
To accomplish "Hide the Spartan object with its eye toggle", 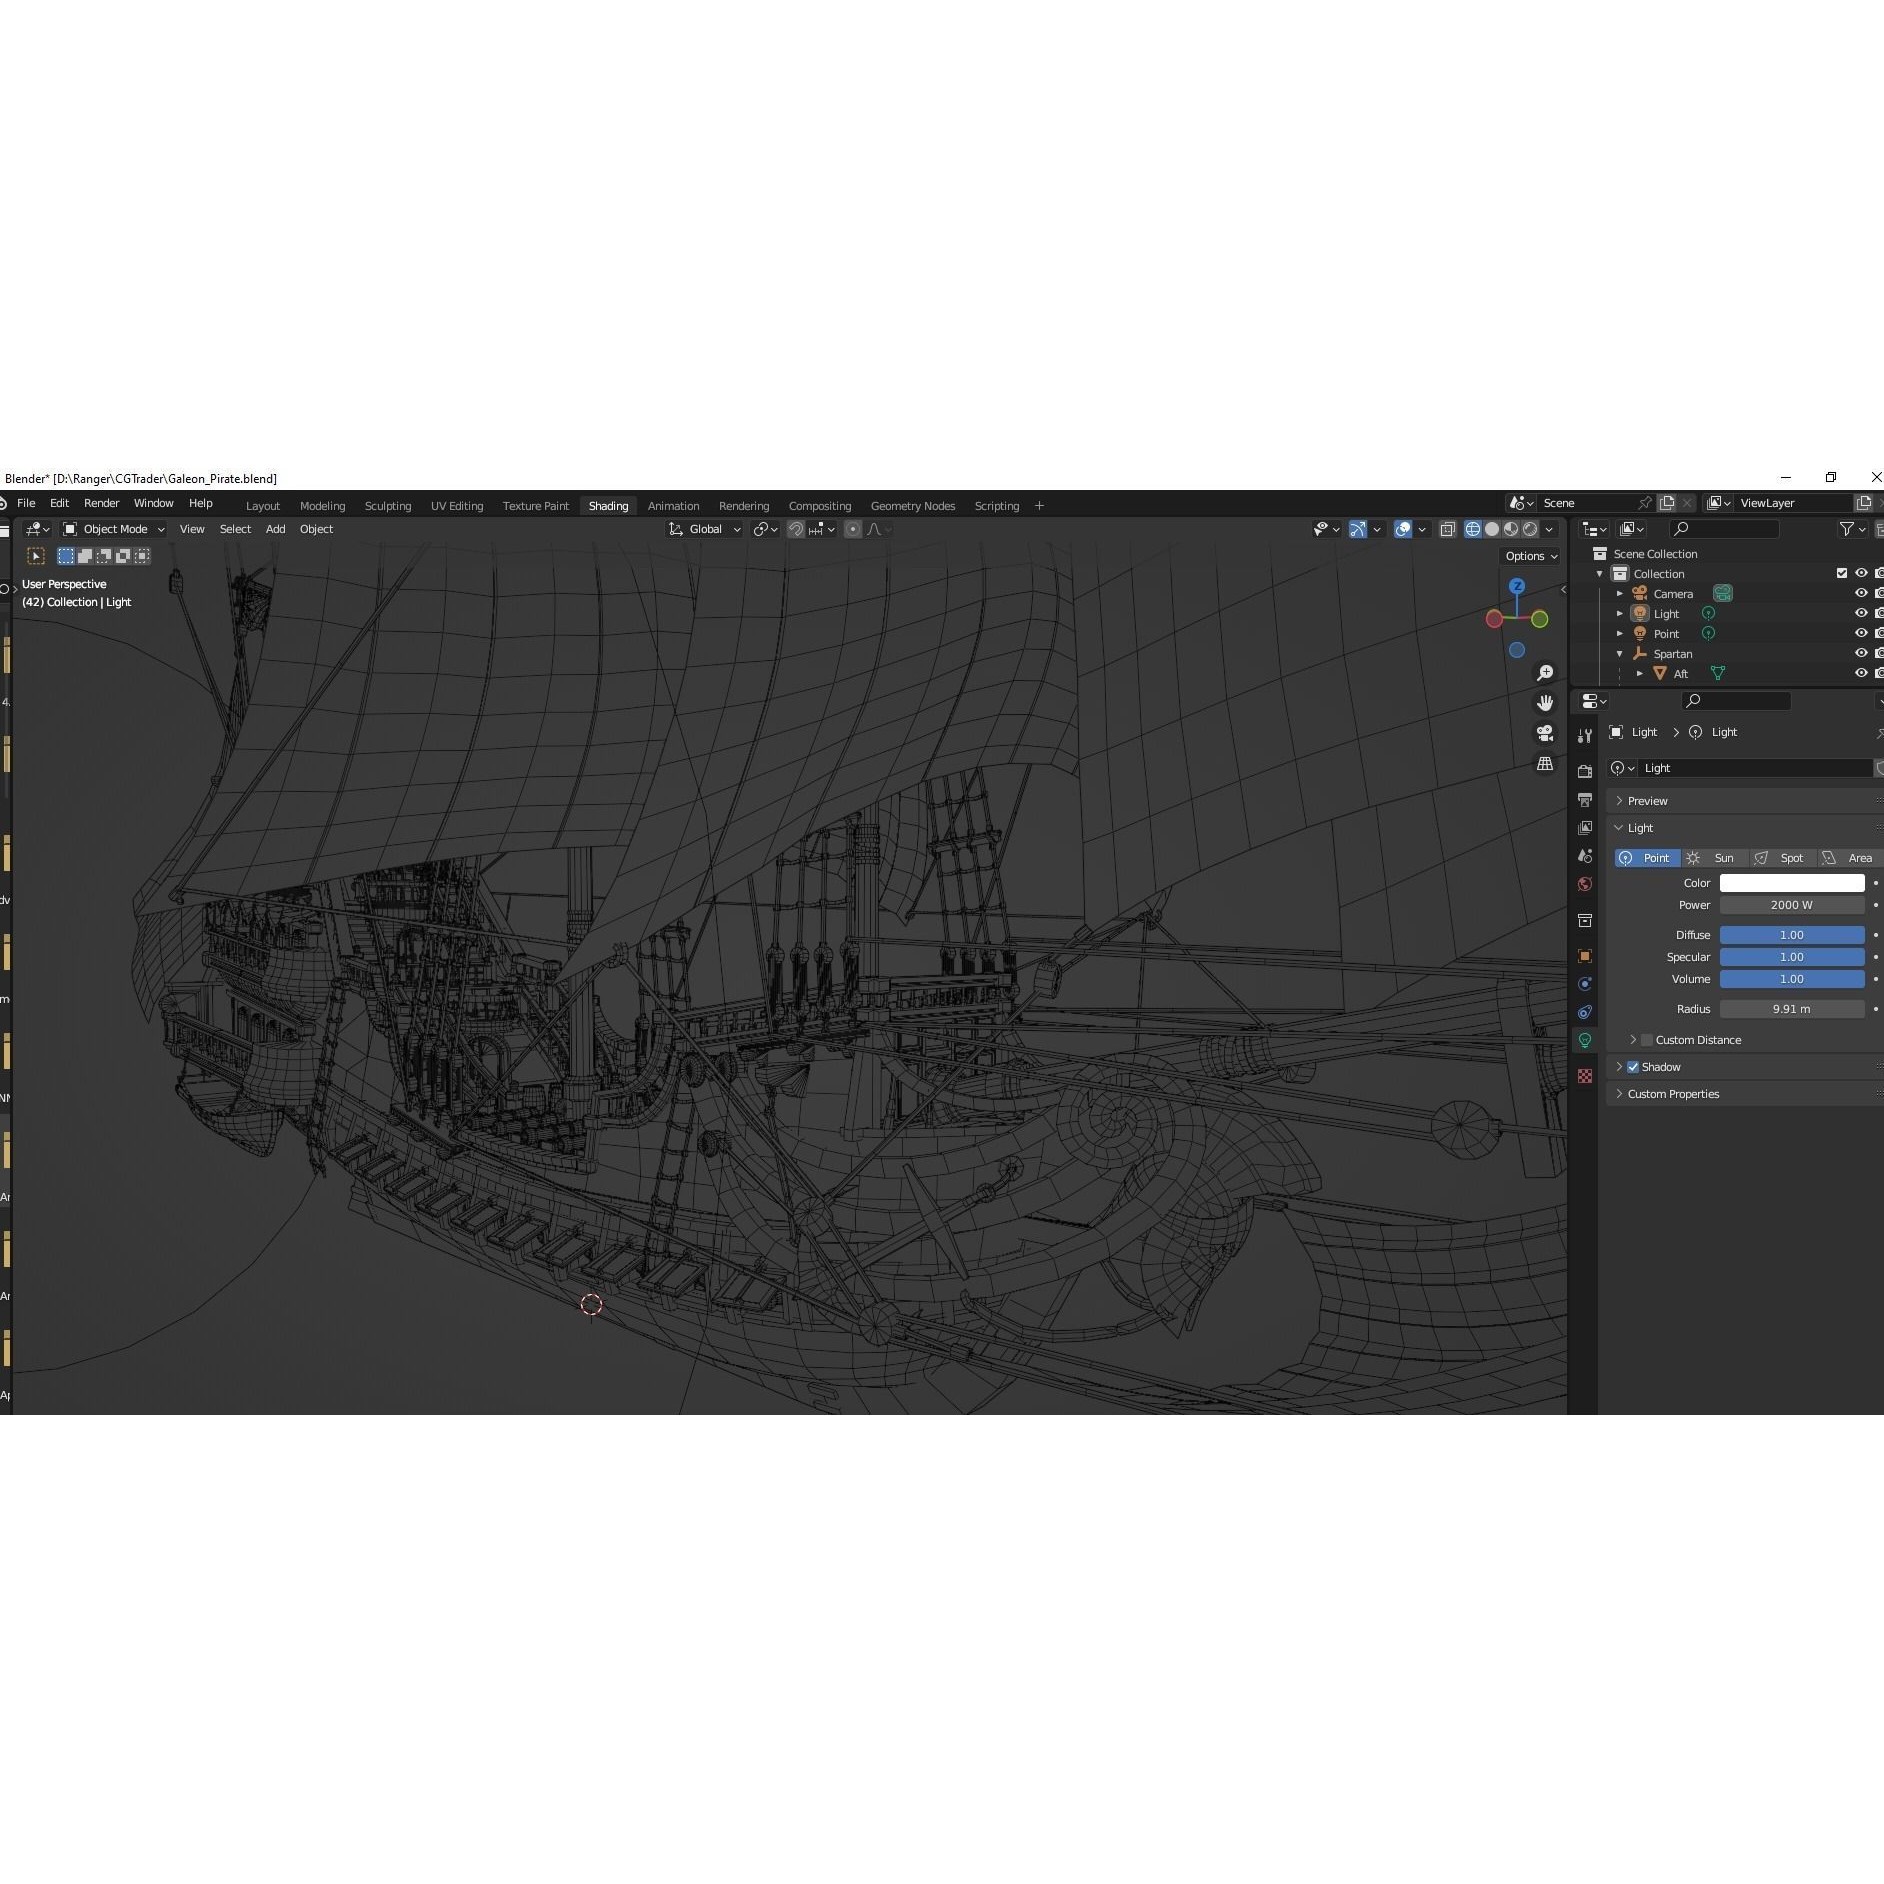I will pos(1860,653).
